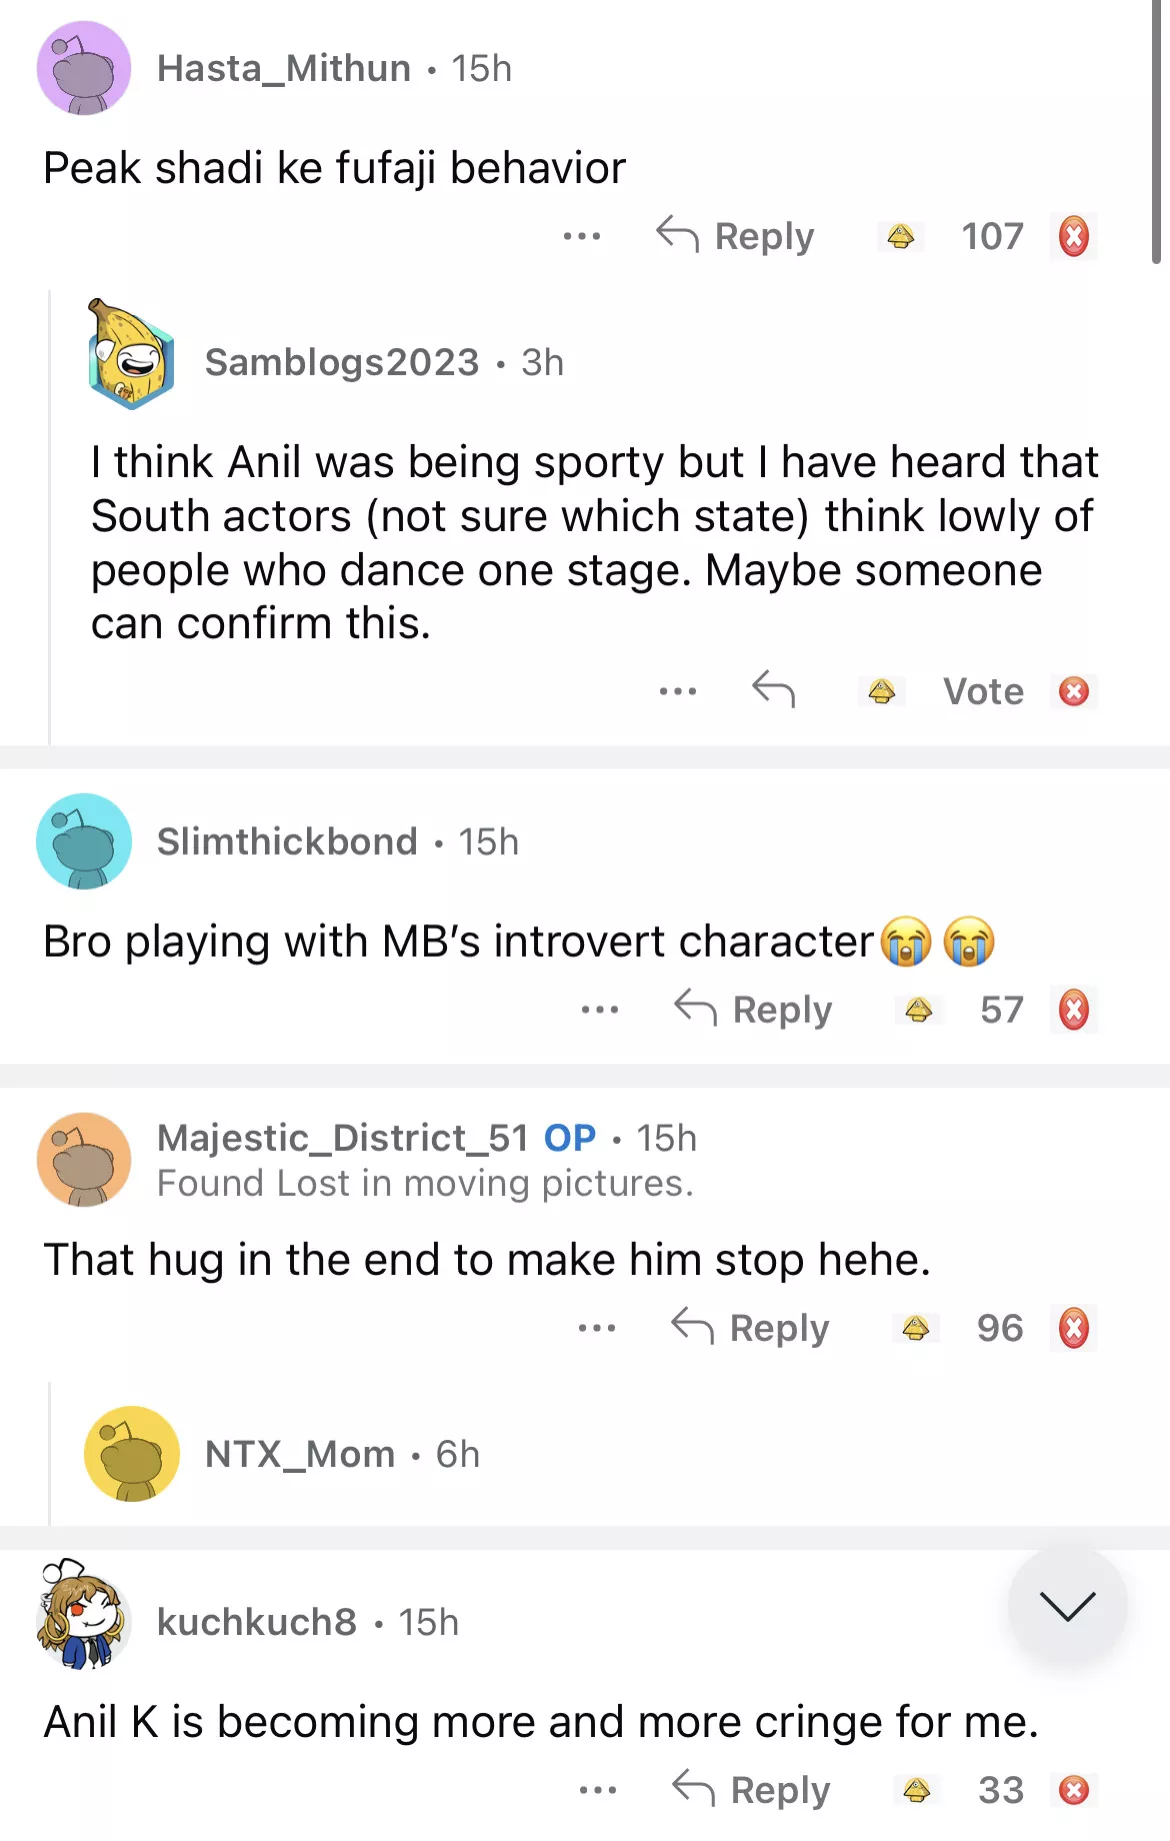Click reply arrow on Samblogs2023's comment
The height and width of the screenshot is (1841, 1170).
[x=773, y=690]
